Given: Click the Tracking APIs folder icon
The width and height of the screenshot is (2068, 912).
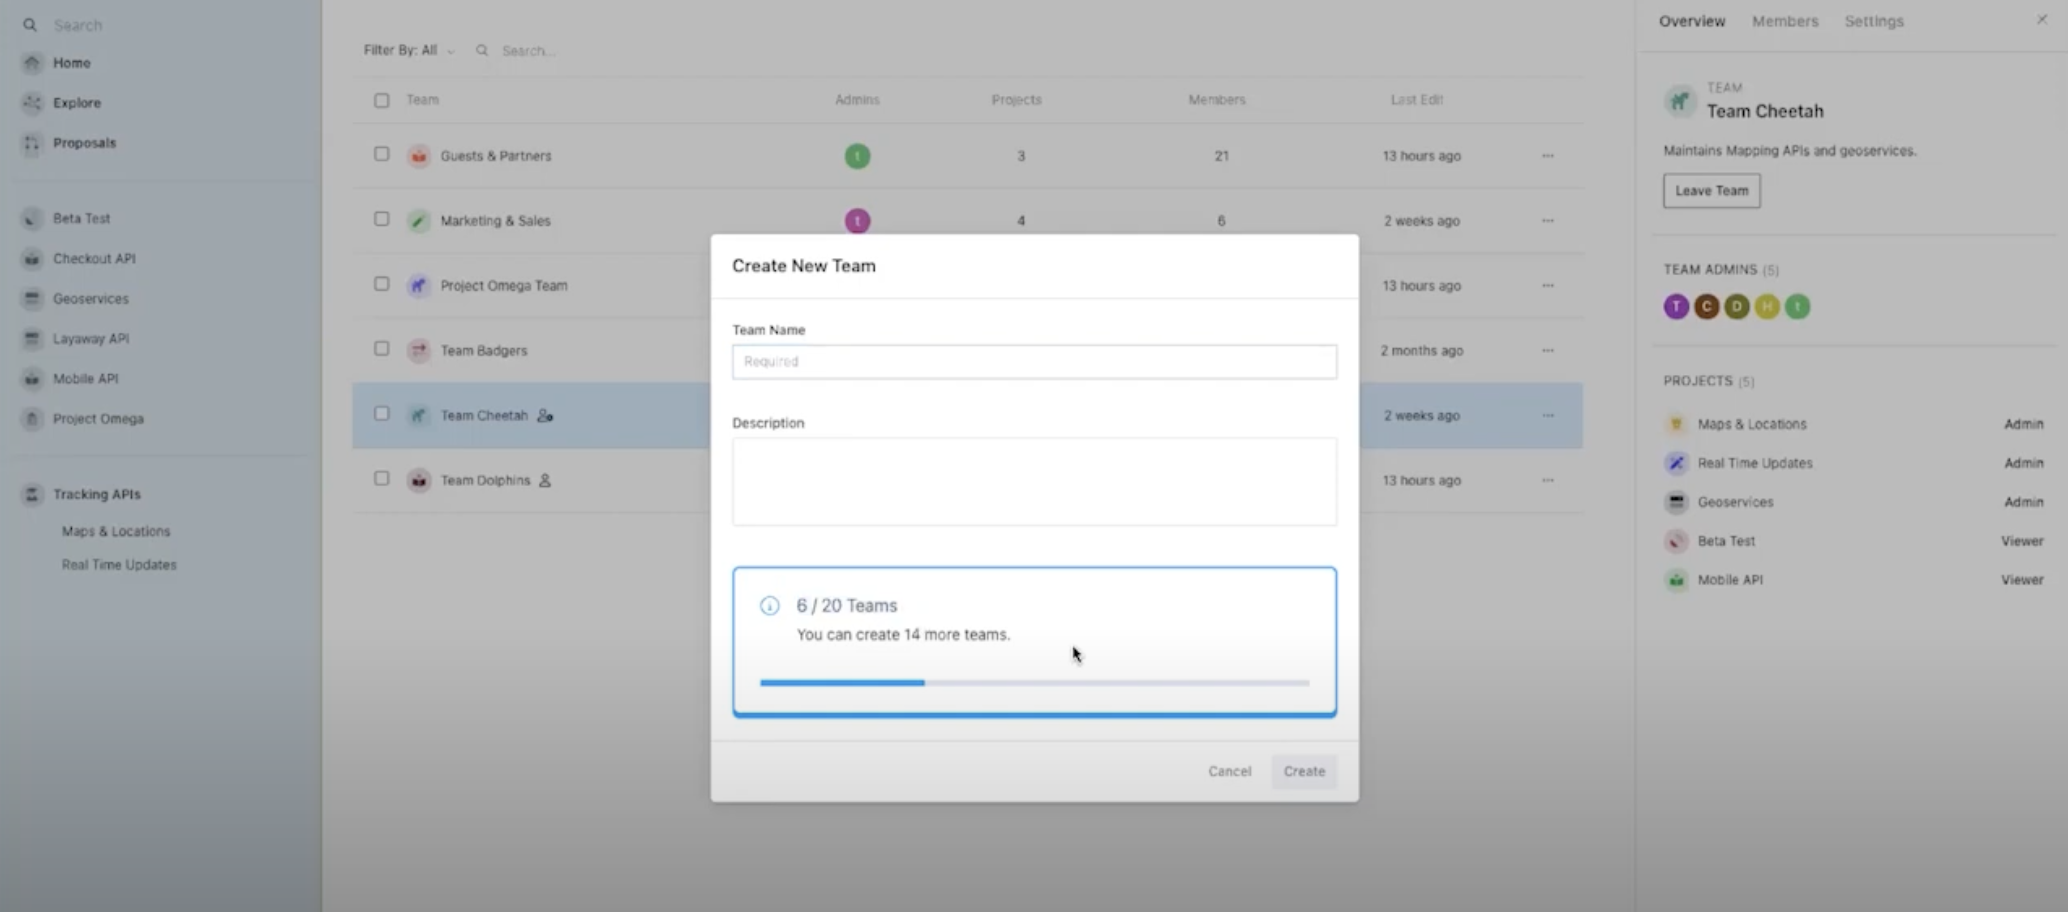Looking at the screenshot, I should [x=32, y=494].
